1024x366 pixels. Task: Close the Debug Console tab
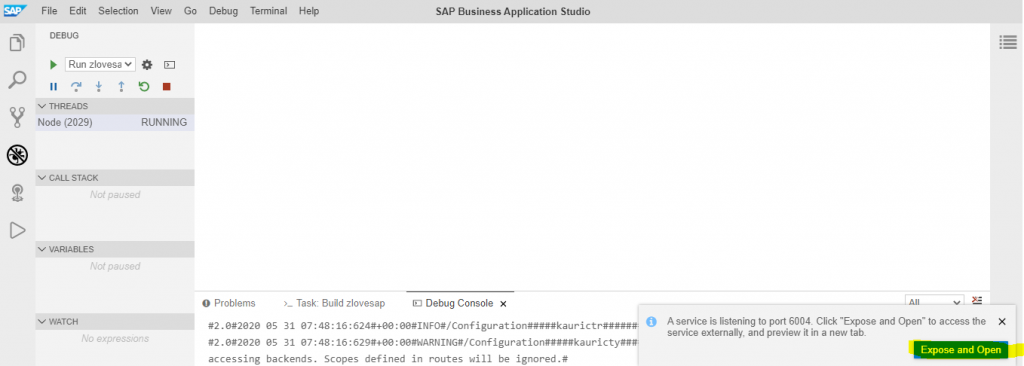tap(503, 304)
